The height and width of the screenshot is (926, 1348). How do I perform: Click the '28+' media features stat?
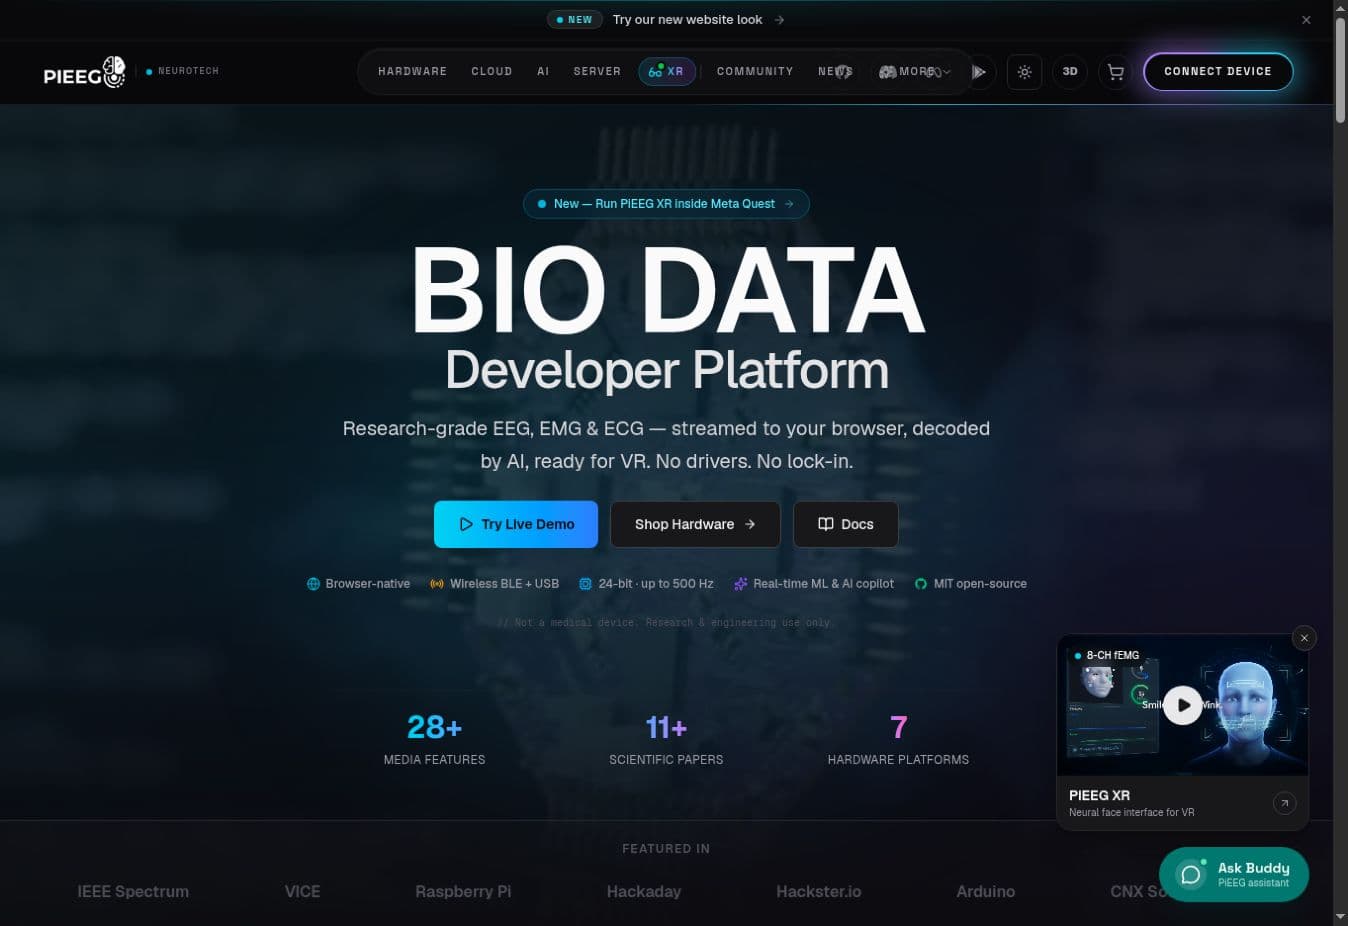434,727
